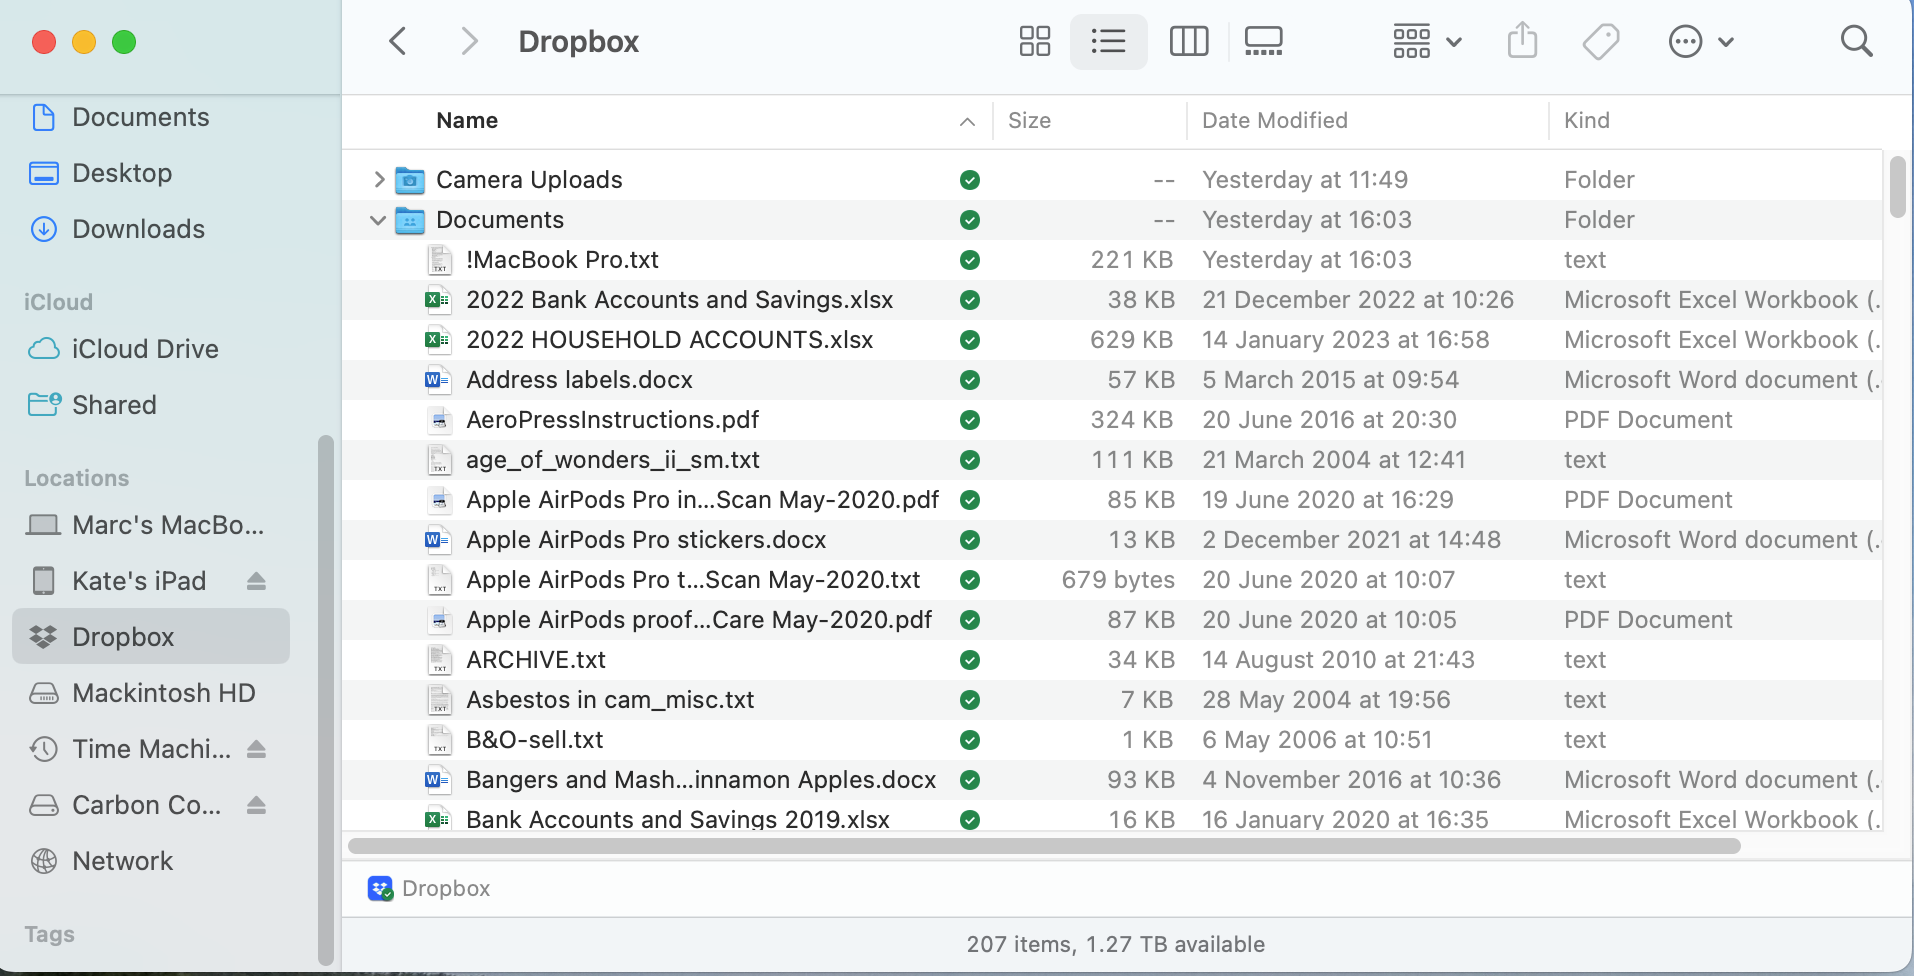Select Apple AirPods proof...Care May-2020.pdf
This screenshot has width=1914, height=976.
pyautogui.click(x=1112, y=619)
